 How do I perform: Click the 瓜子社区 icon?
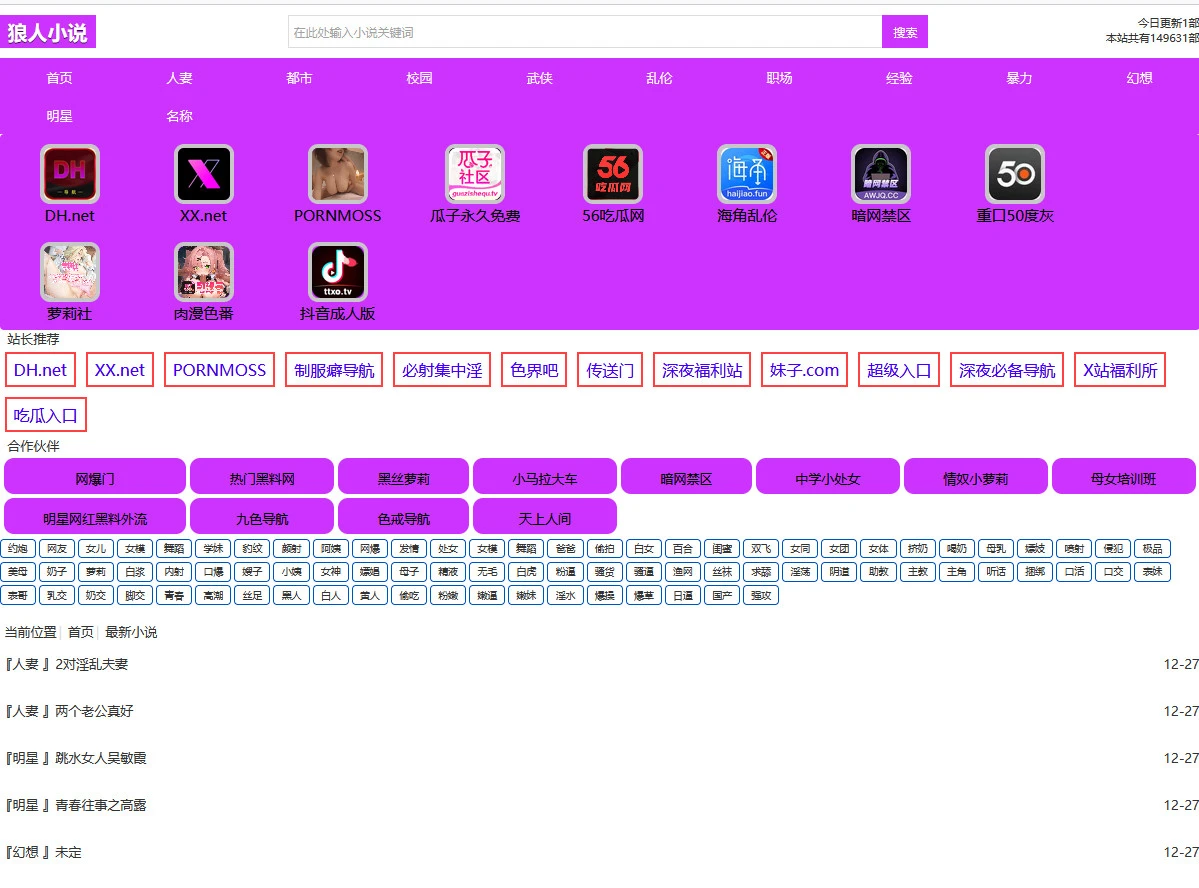(475, 175)
